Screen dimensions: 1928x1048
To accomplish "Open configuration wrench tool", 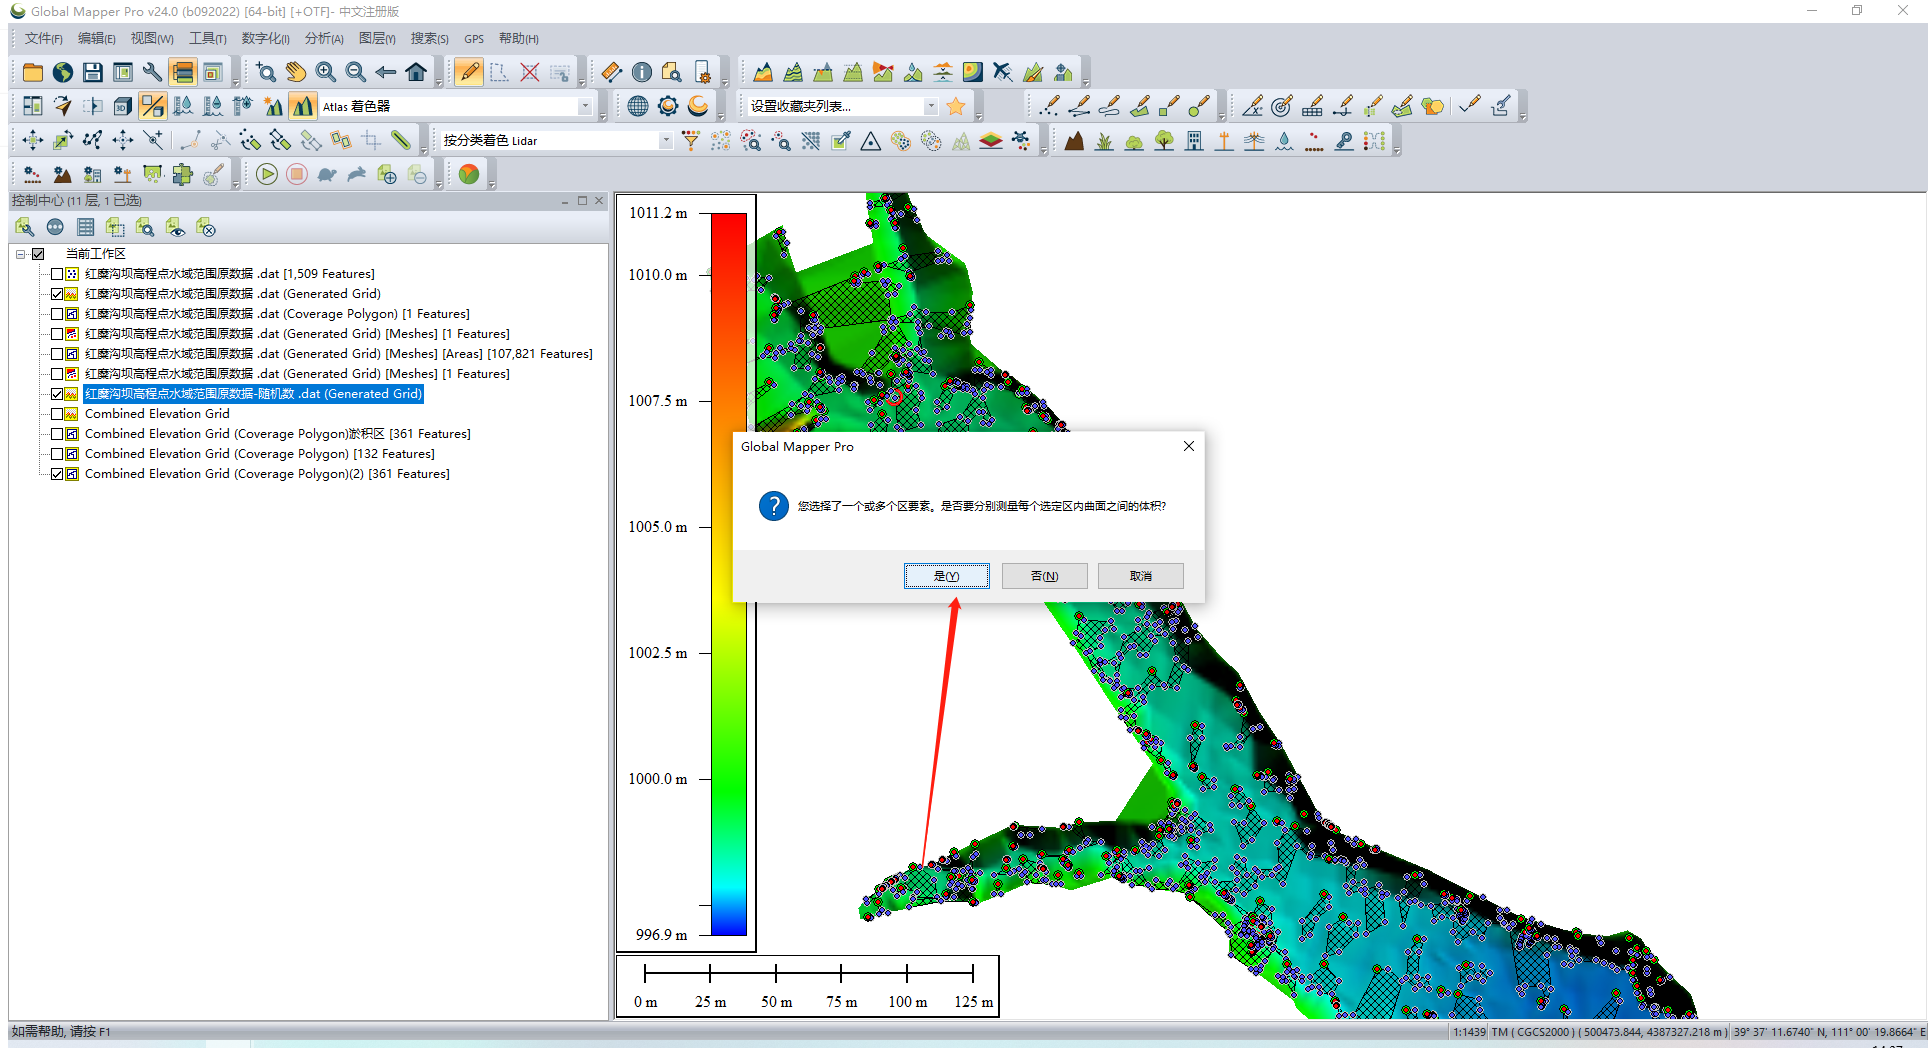I will (x=152, y=72).
